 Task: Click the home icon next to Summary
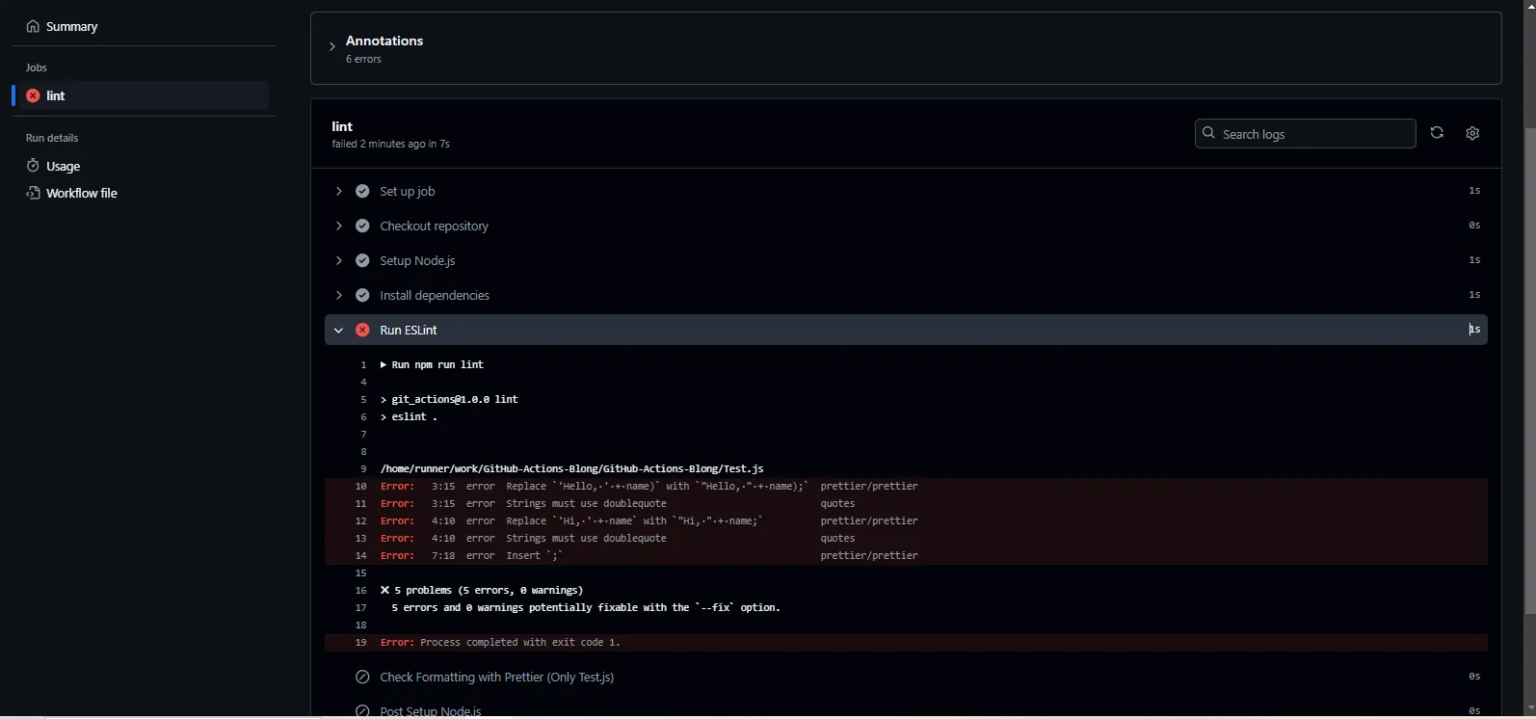click(31, 25)
